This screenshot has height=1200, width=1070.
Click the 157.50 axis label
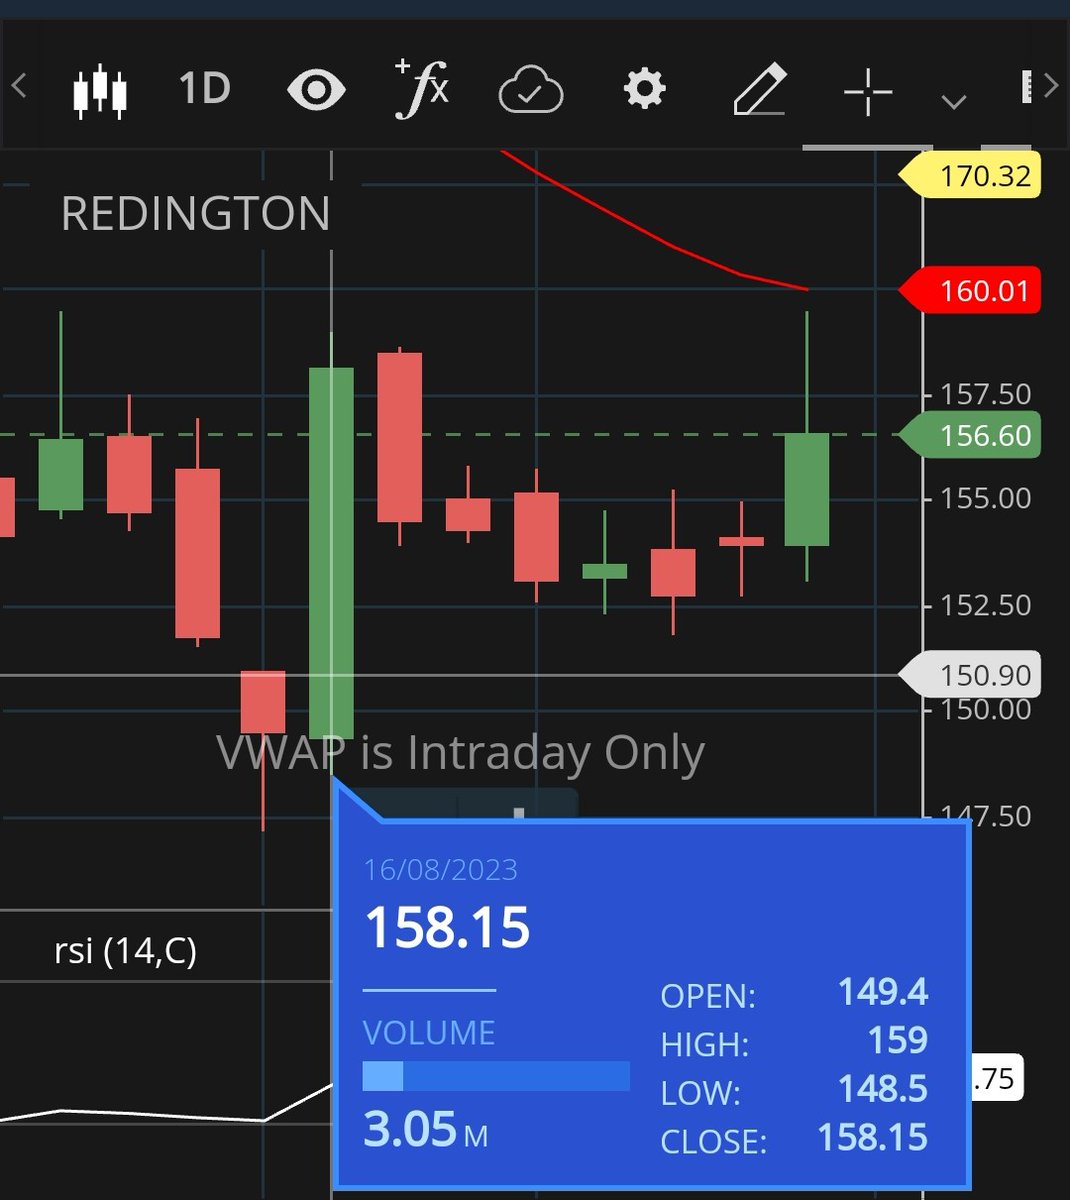985,394
